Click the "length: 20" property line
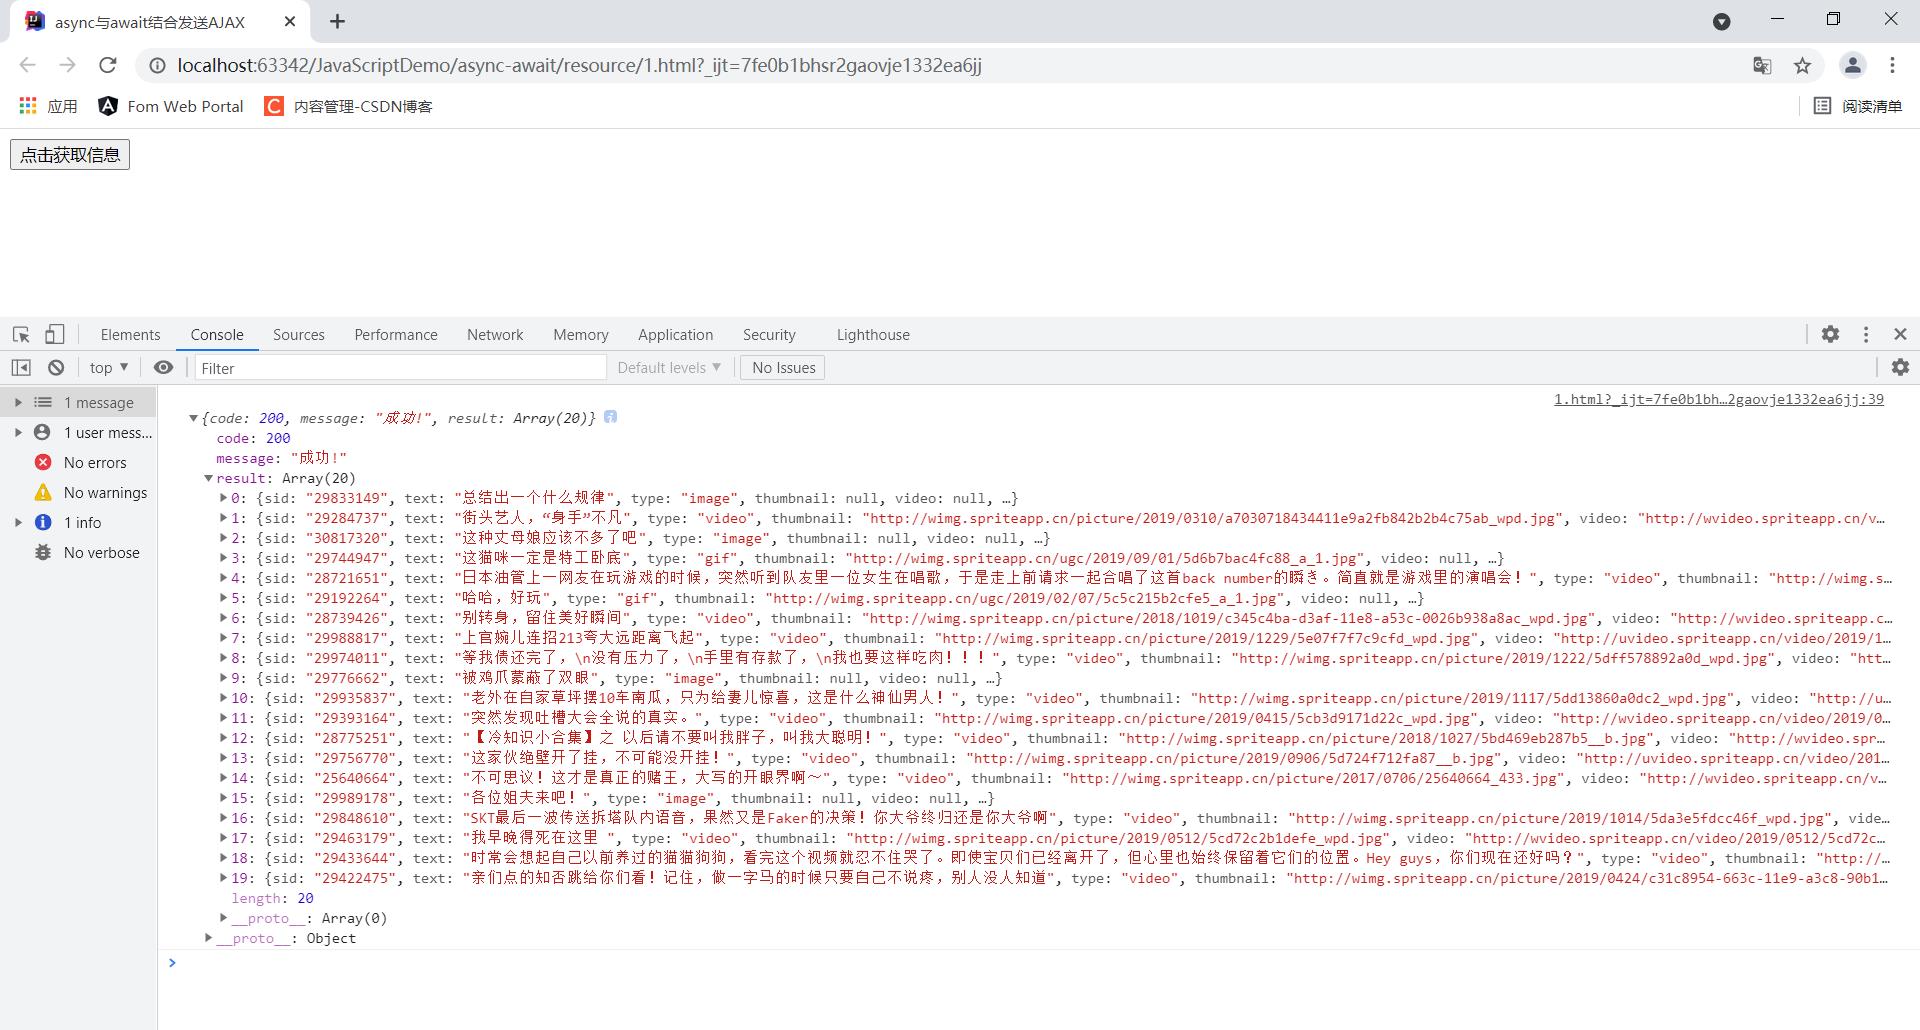The image size is (1920, 1030). 272,898
